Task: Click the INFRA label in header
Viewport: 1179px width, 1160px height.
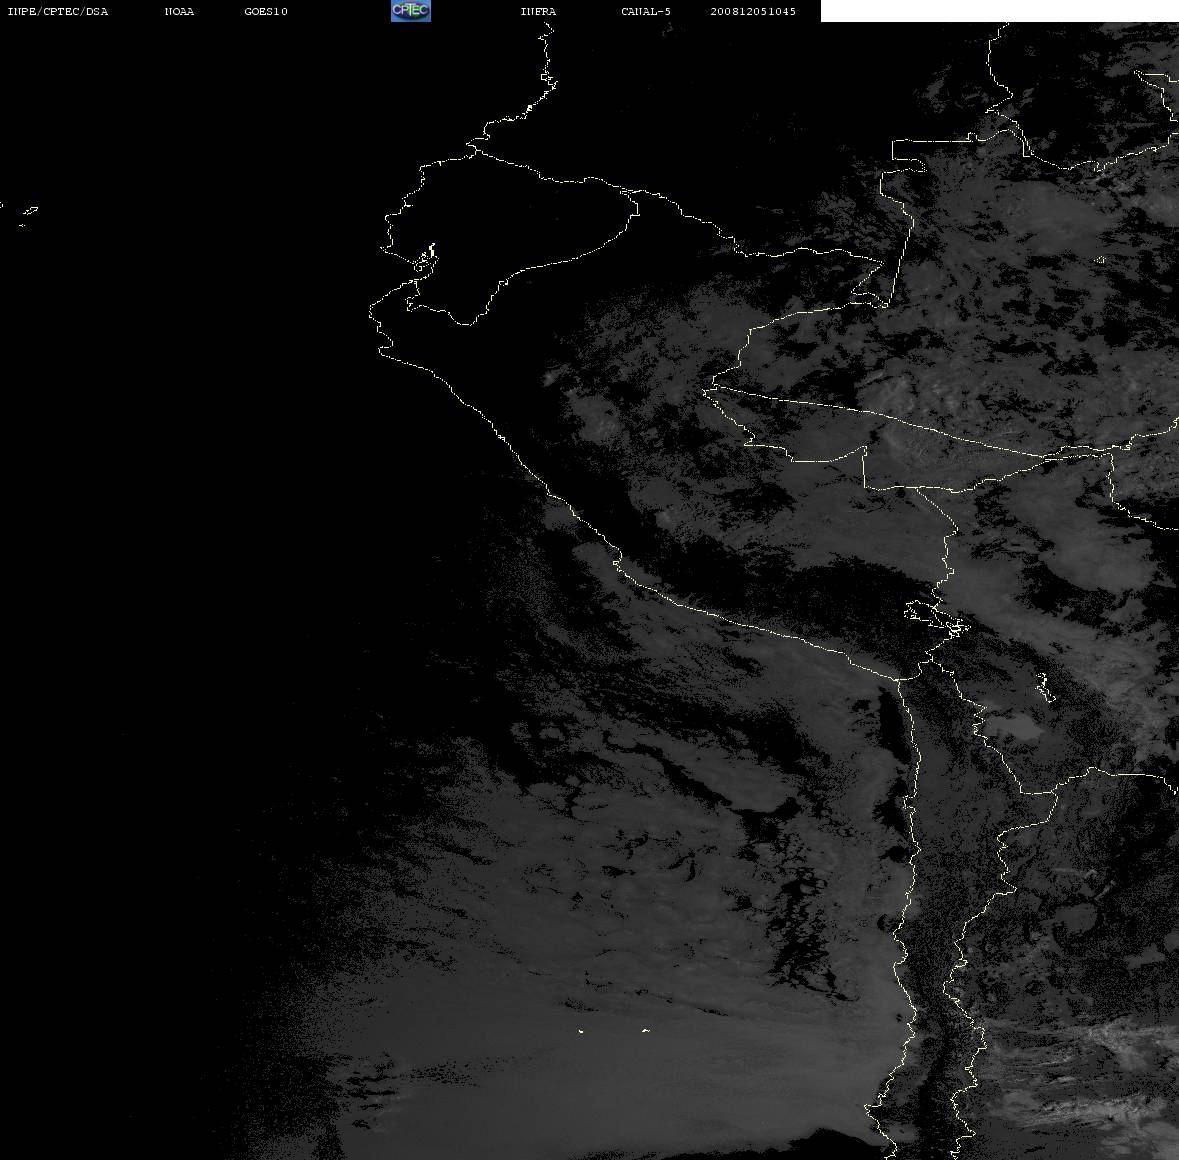Action: (x=538, y=11)
